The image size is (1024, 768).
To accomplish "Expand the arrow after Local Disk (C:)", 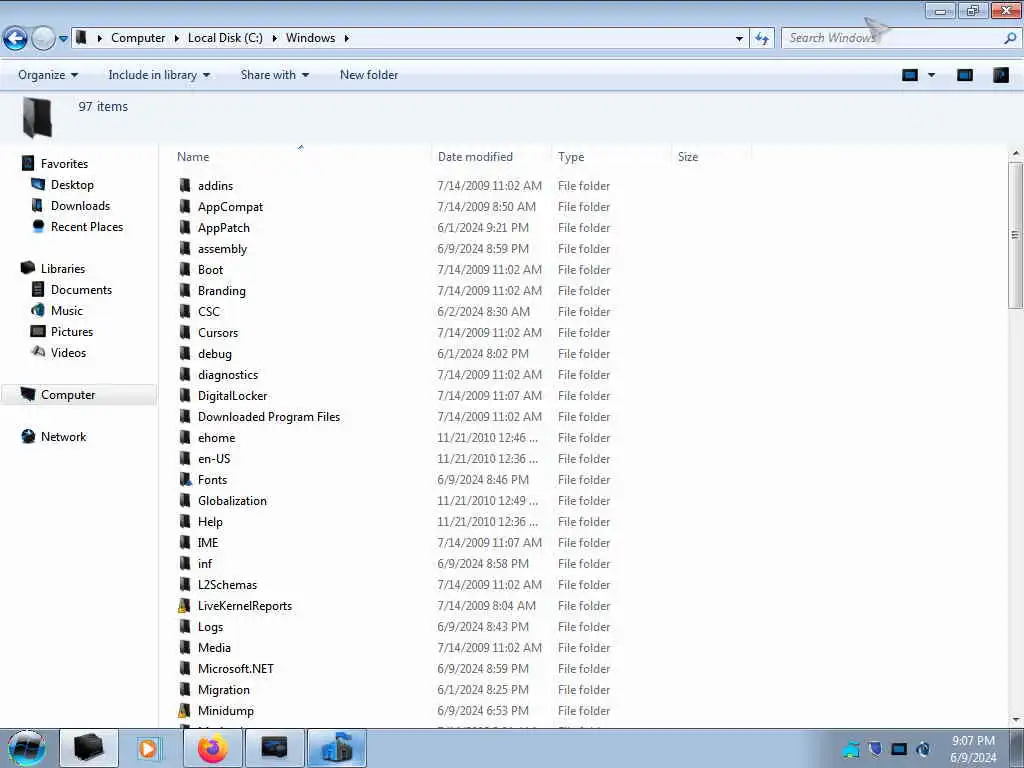I will click(x=274, y=39).
